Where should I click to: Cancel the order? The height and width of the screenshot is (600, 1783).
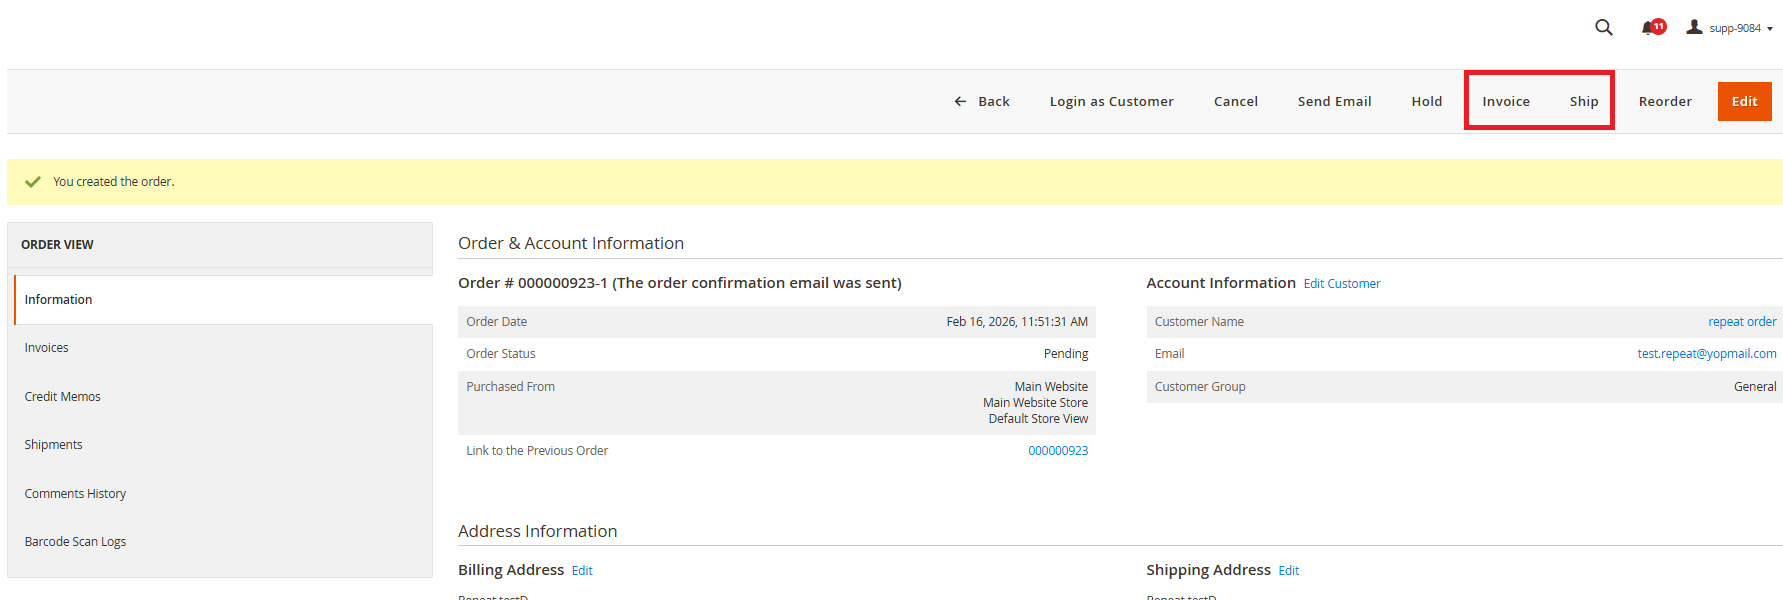click(x=1235, y=101)
